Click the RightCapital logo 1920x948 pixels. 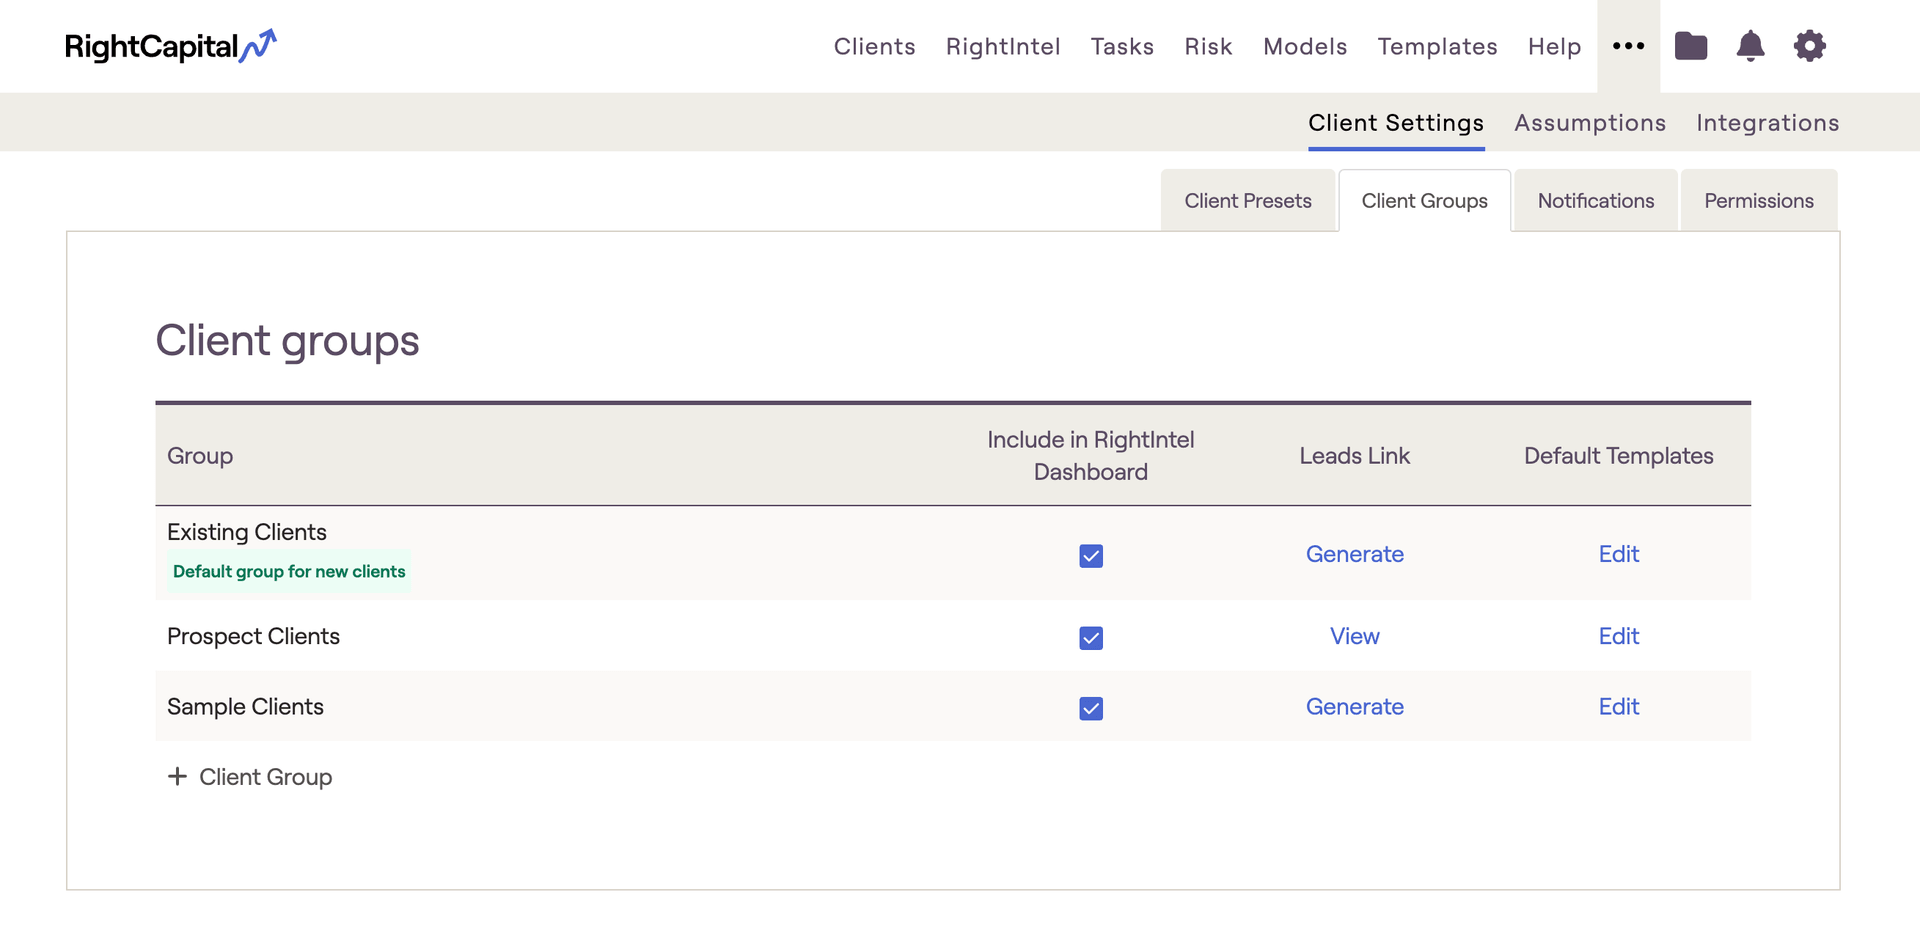170,46
